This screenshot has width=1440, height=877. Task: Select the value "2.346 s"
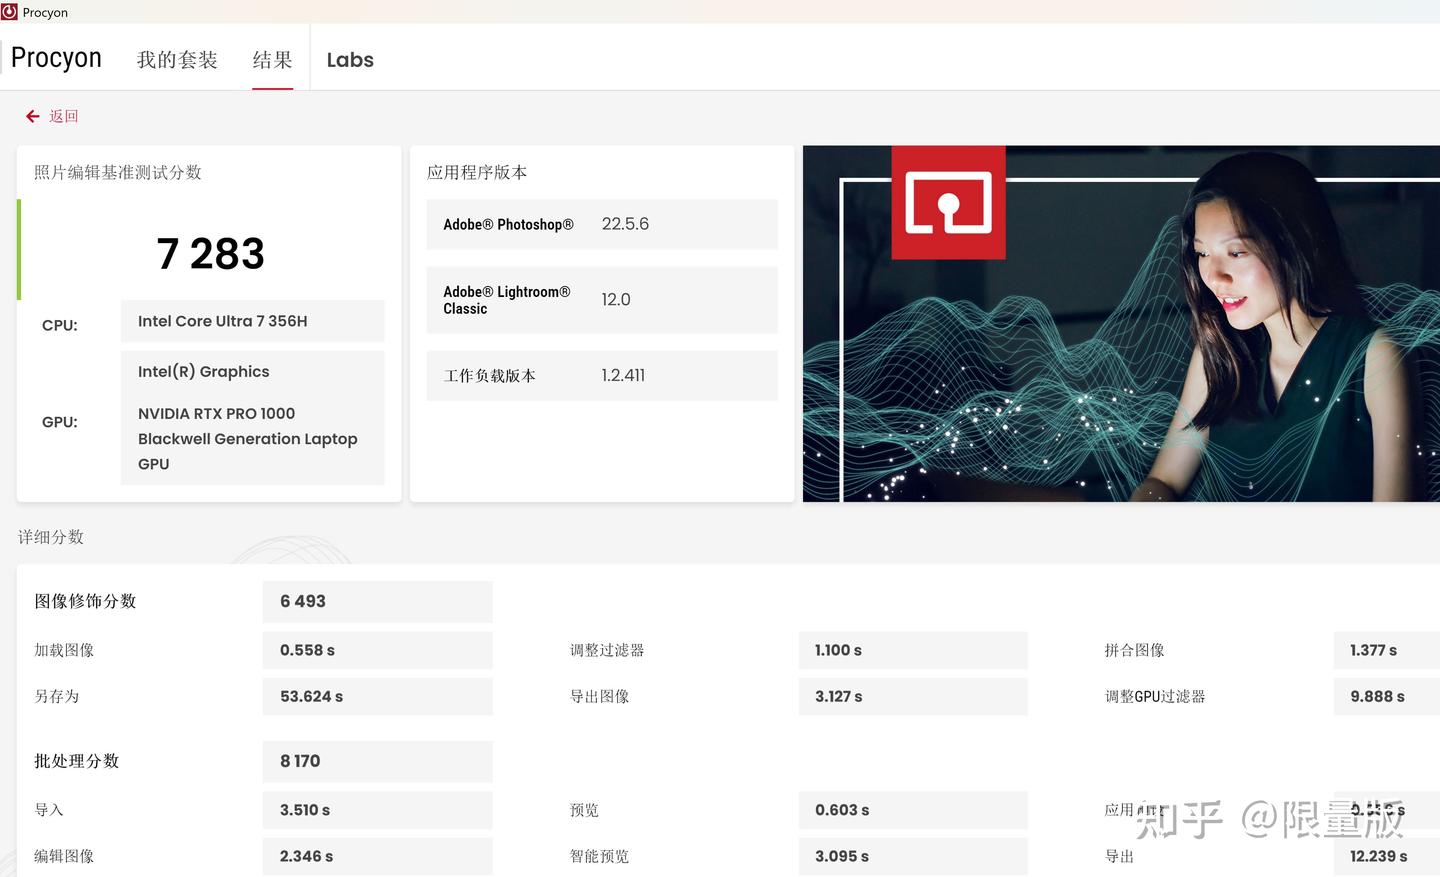(306, 856)
